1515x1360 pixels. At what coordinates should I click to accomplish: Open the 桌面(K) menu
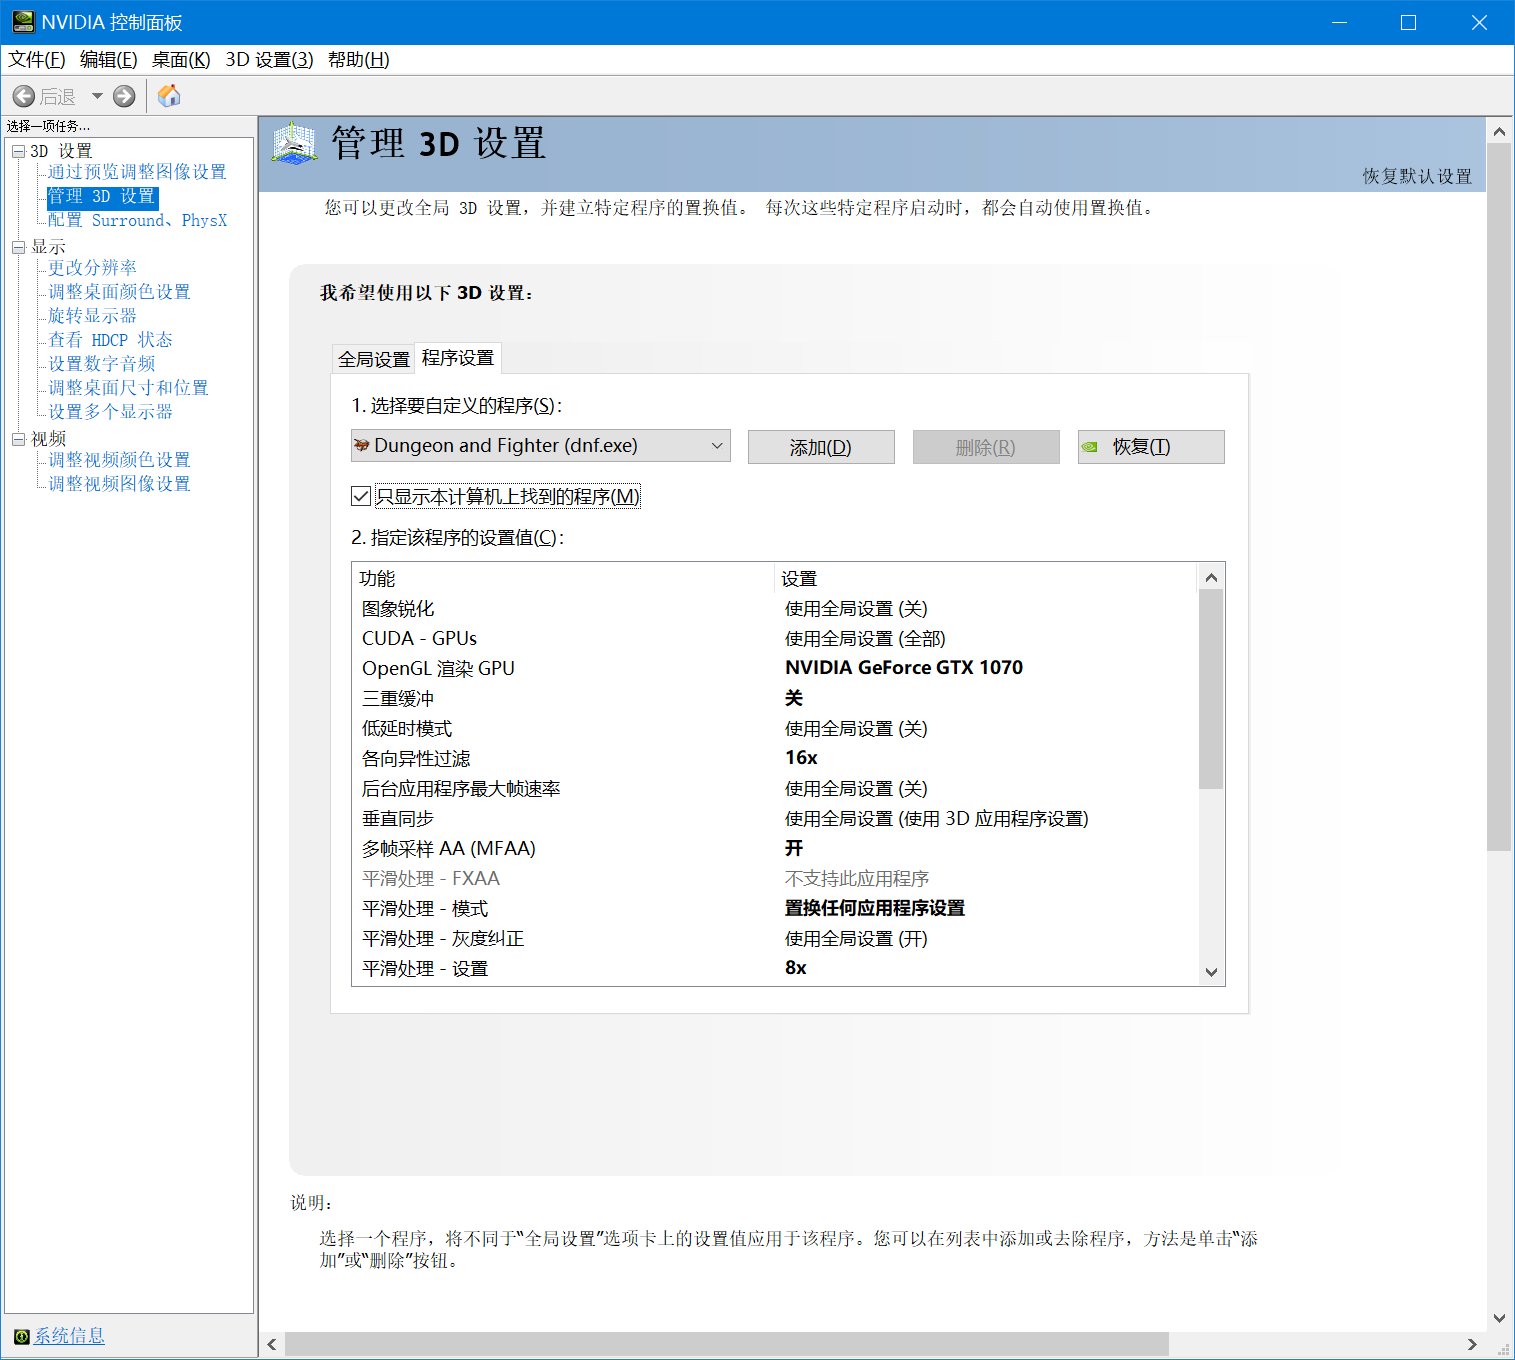[181, 59]
